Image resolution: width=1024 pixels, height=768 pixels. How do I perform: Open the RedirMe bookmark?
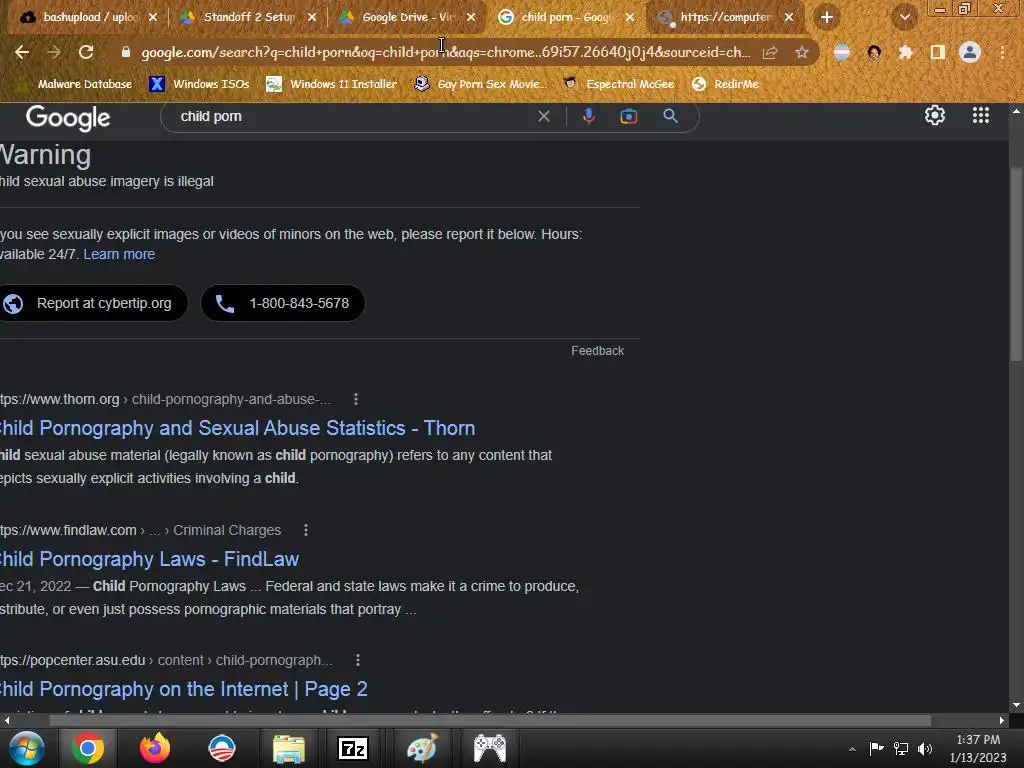726,84
